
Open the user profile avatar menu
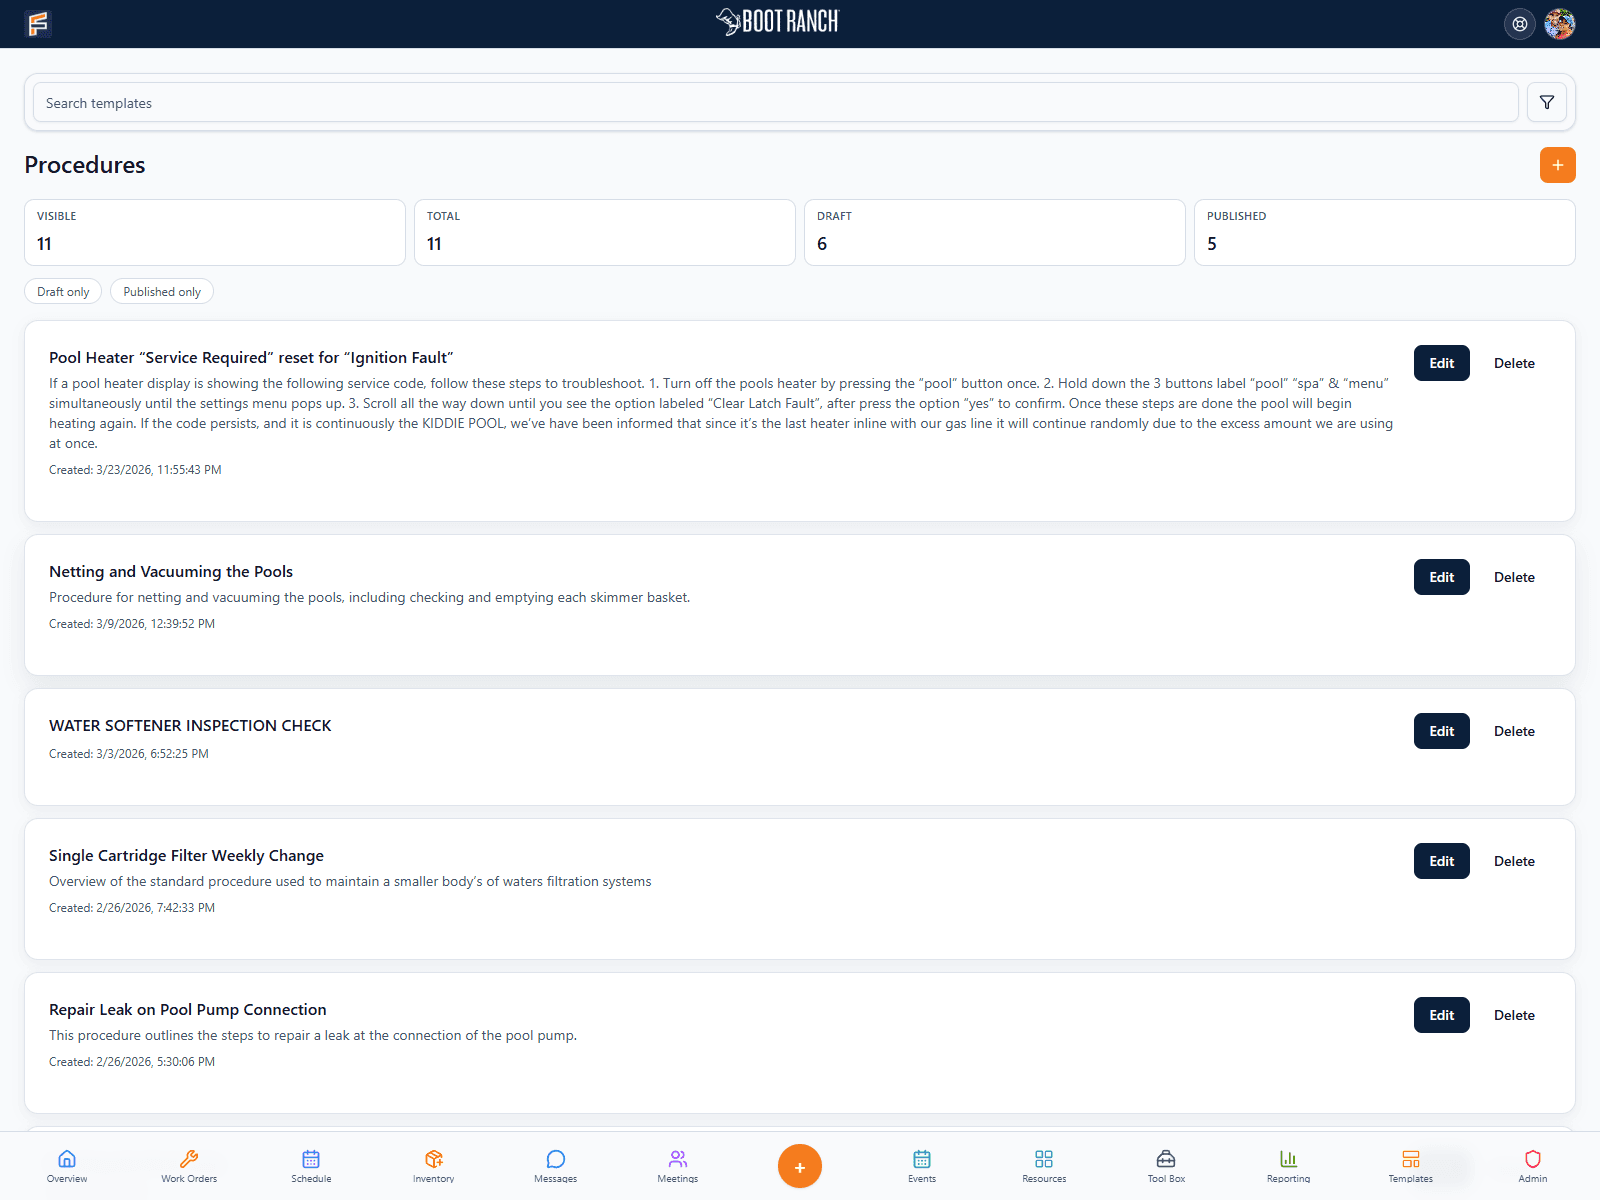click(x=1560, y=24)
